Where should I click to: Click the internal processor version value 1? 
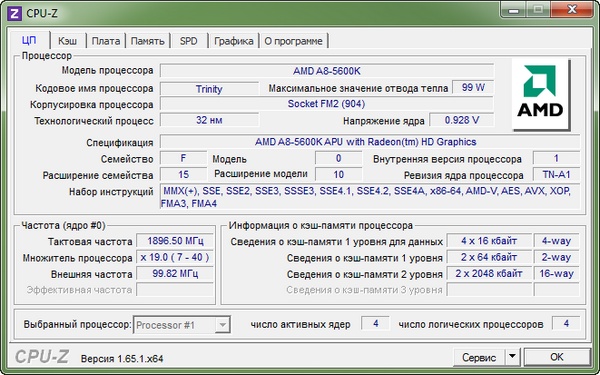[556, 158]
